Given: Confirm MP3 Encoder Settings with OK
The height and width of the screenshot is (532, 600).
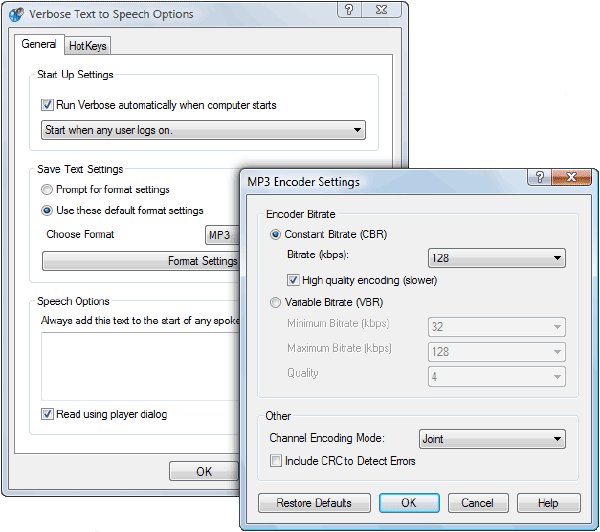Looking at the screenshot, I should click(x=409, y=503).
